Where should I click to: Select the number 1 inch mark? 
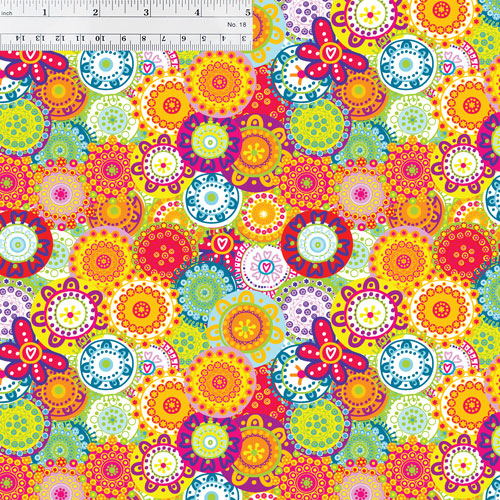[x=45, y=13]
